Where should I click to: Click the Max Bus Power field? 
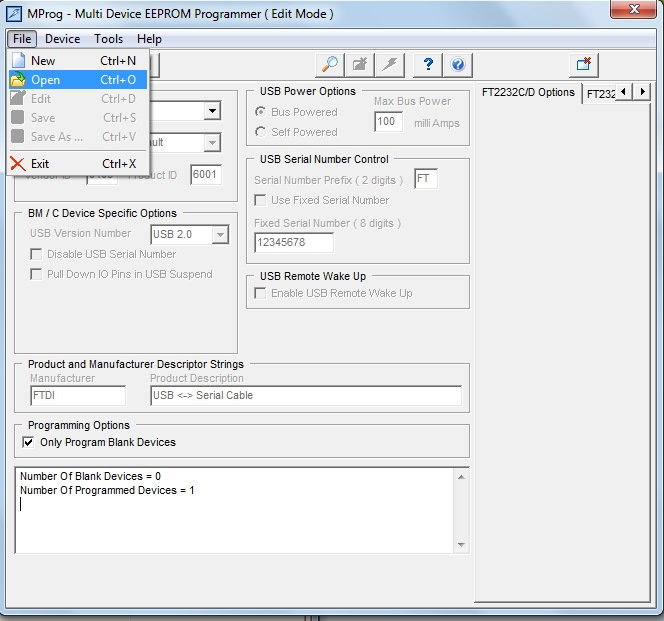click(x=388, y=122)
